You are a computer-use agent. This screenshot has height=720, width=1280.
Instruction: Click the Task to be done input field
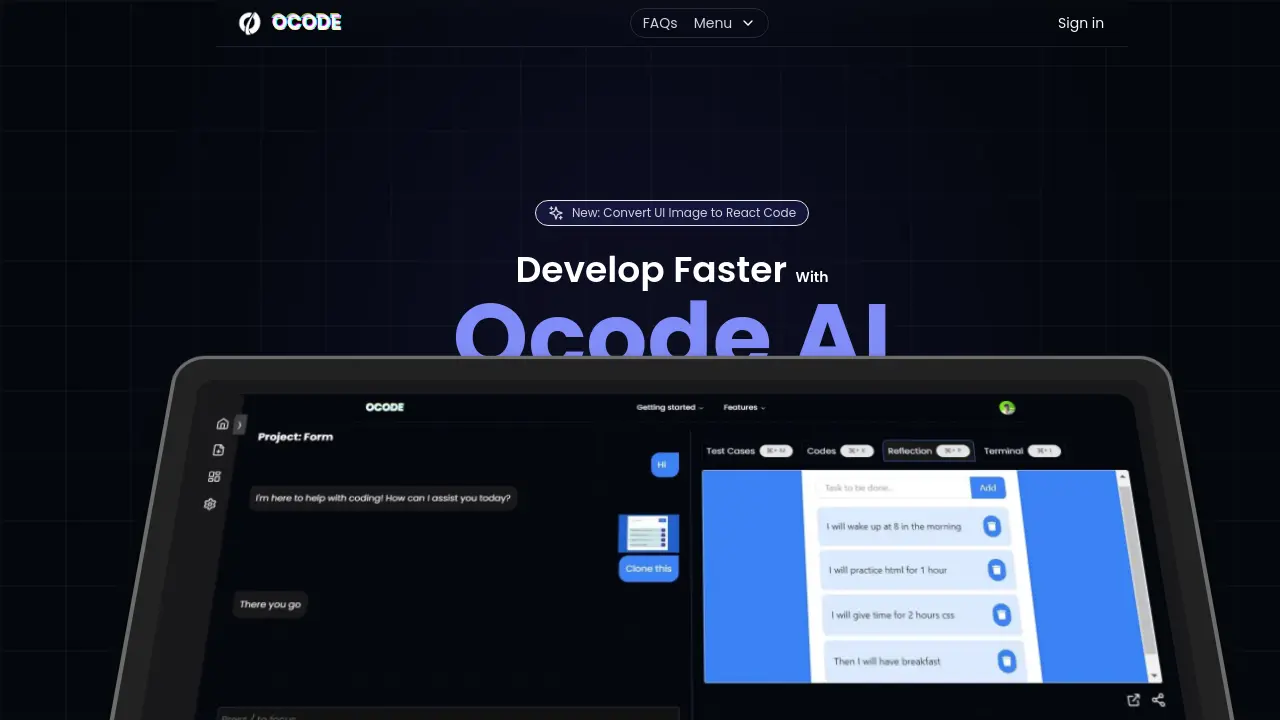893,488
